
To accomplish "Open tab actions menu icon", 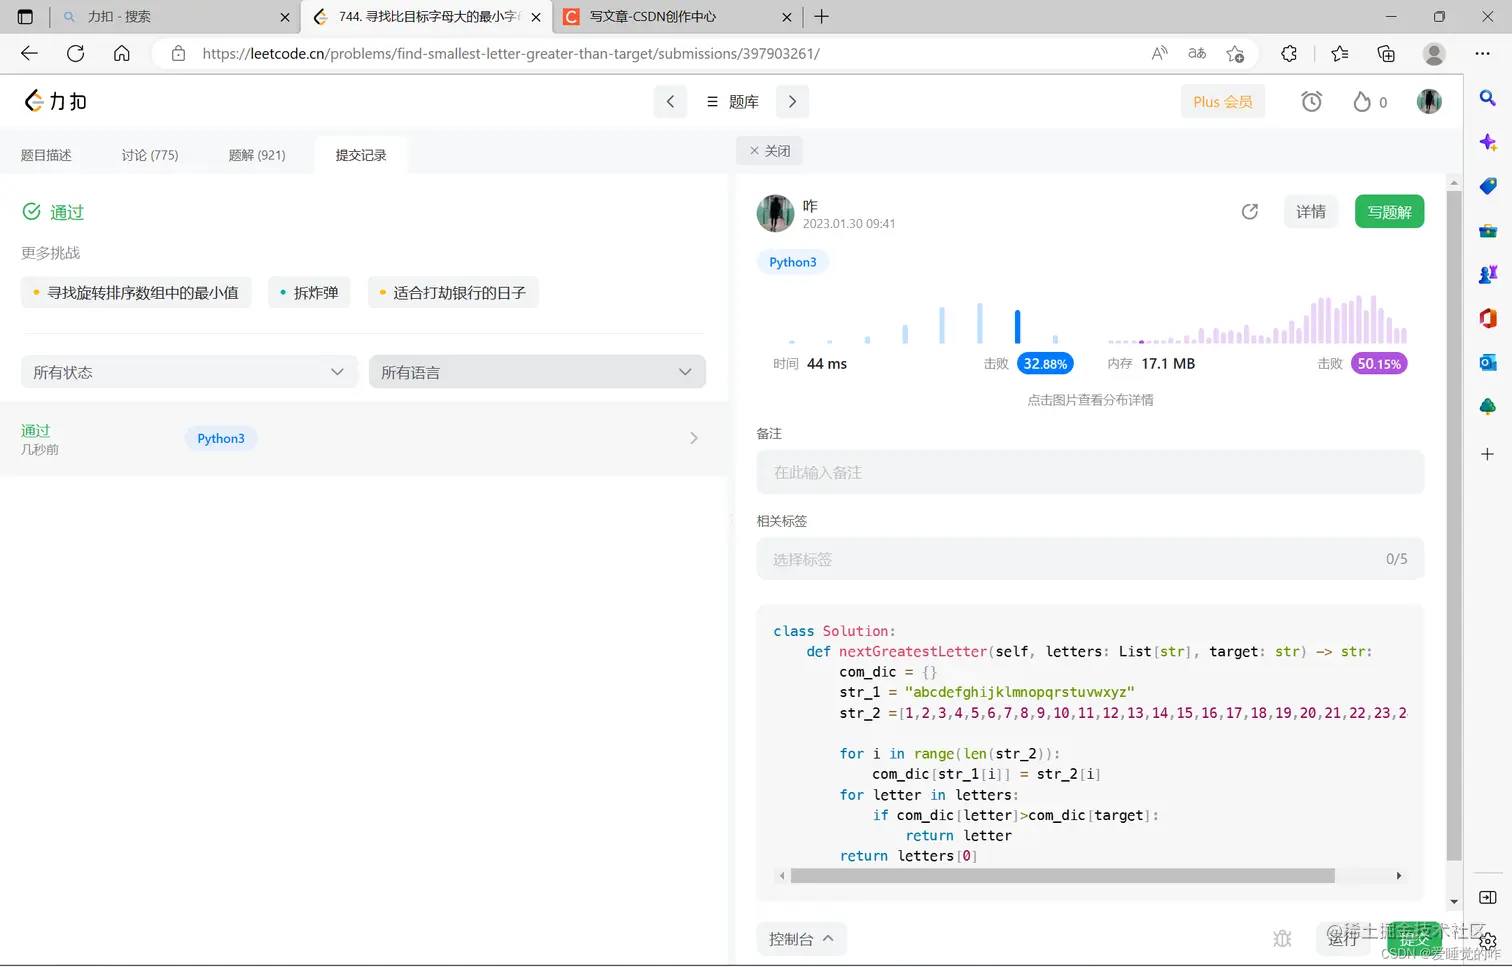I will 25,17.
